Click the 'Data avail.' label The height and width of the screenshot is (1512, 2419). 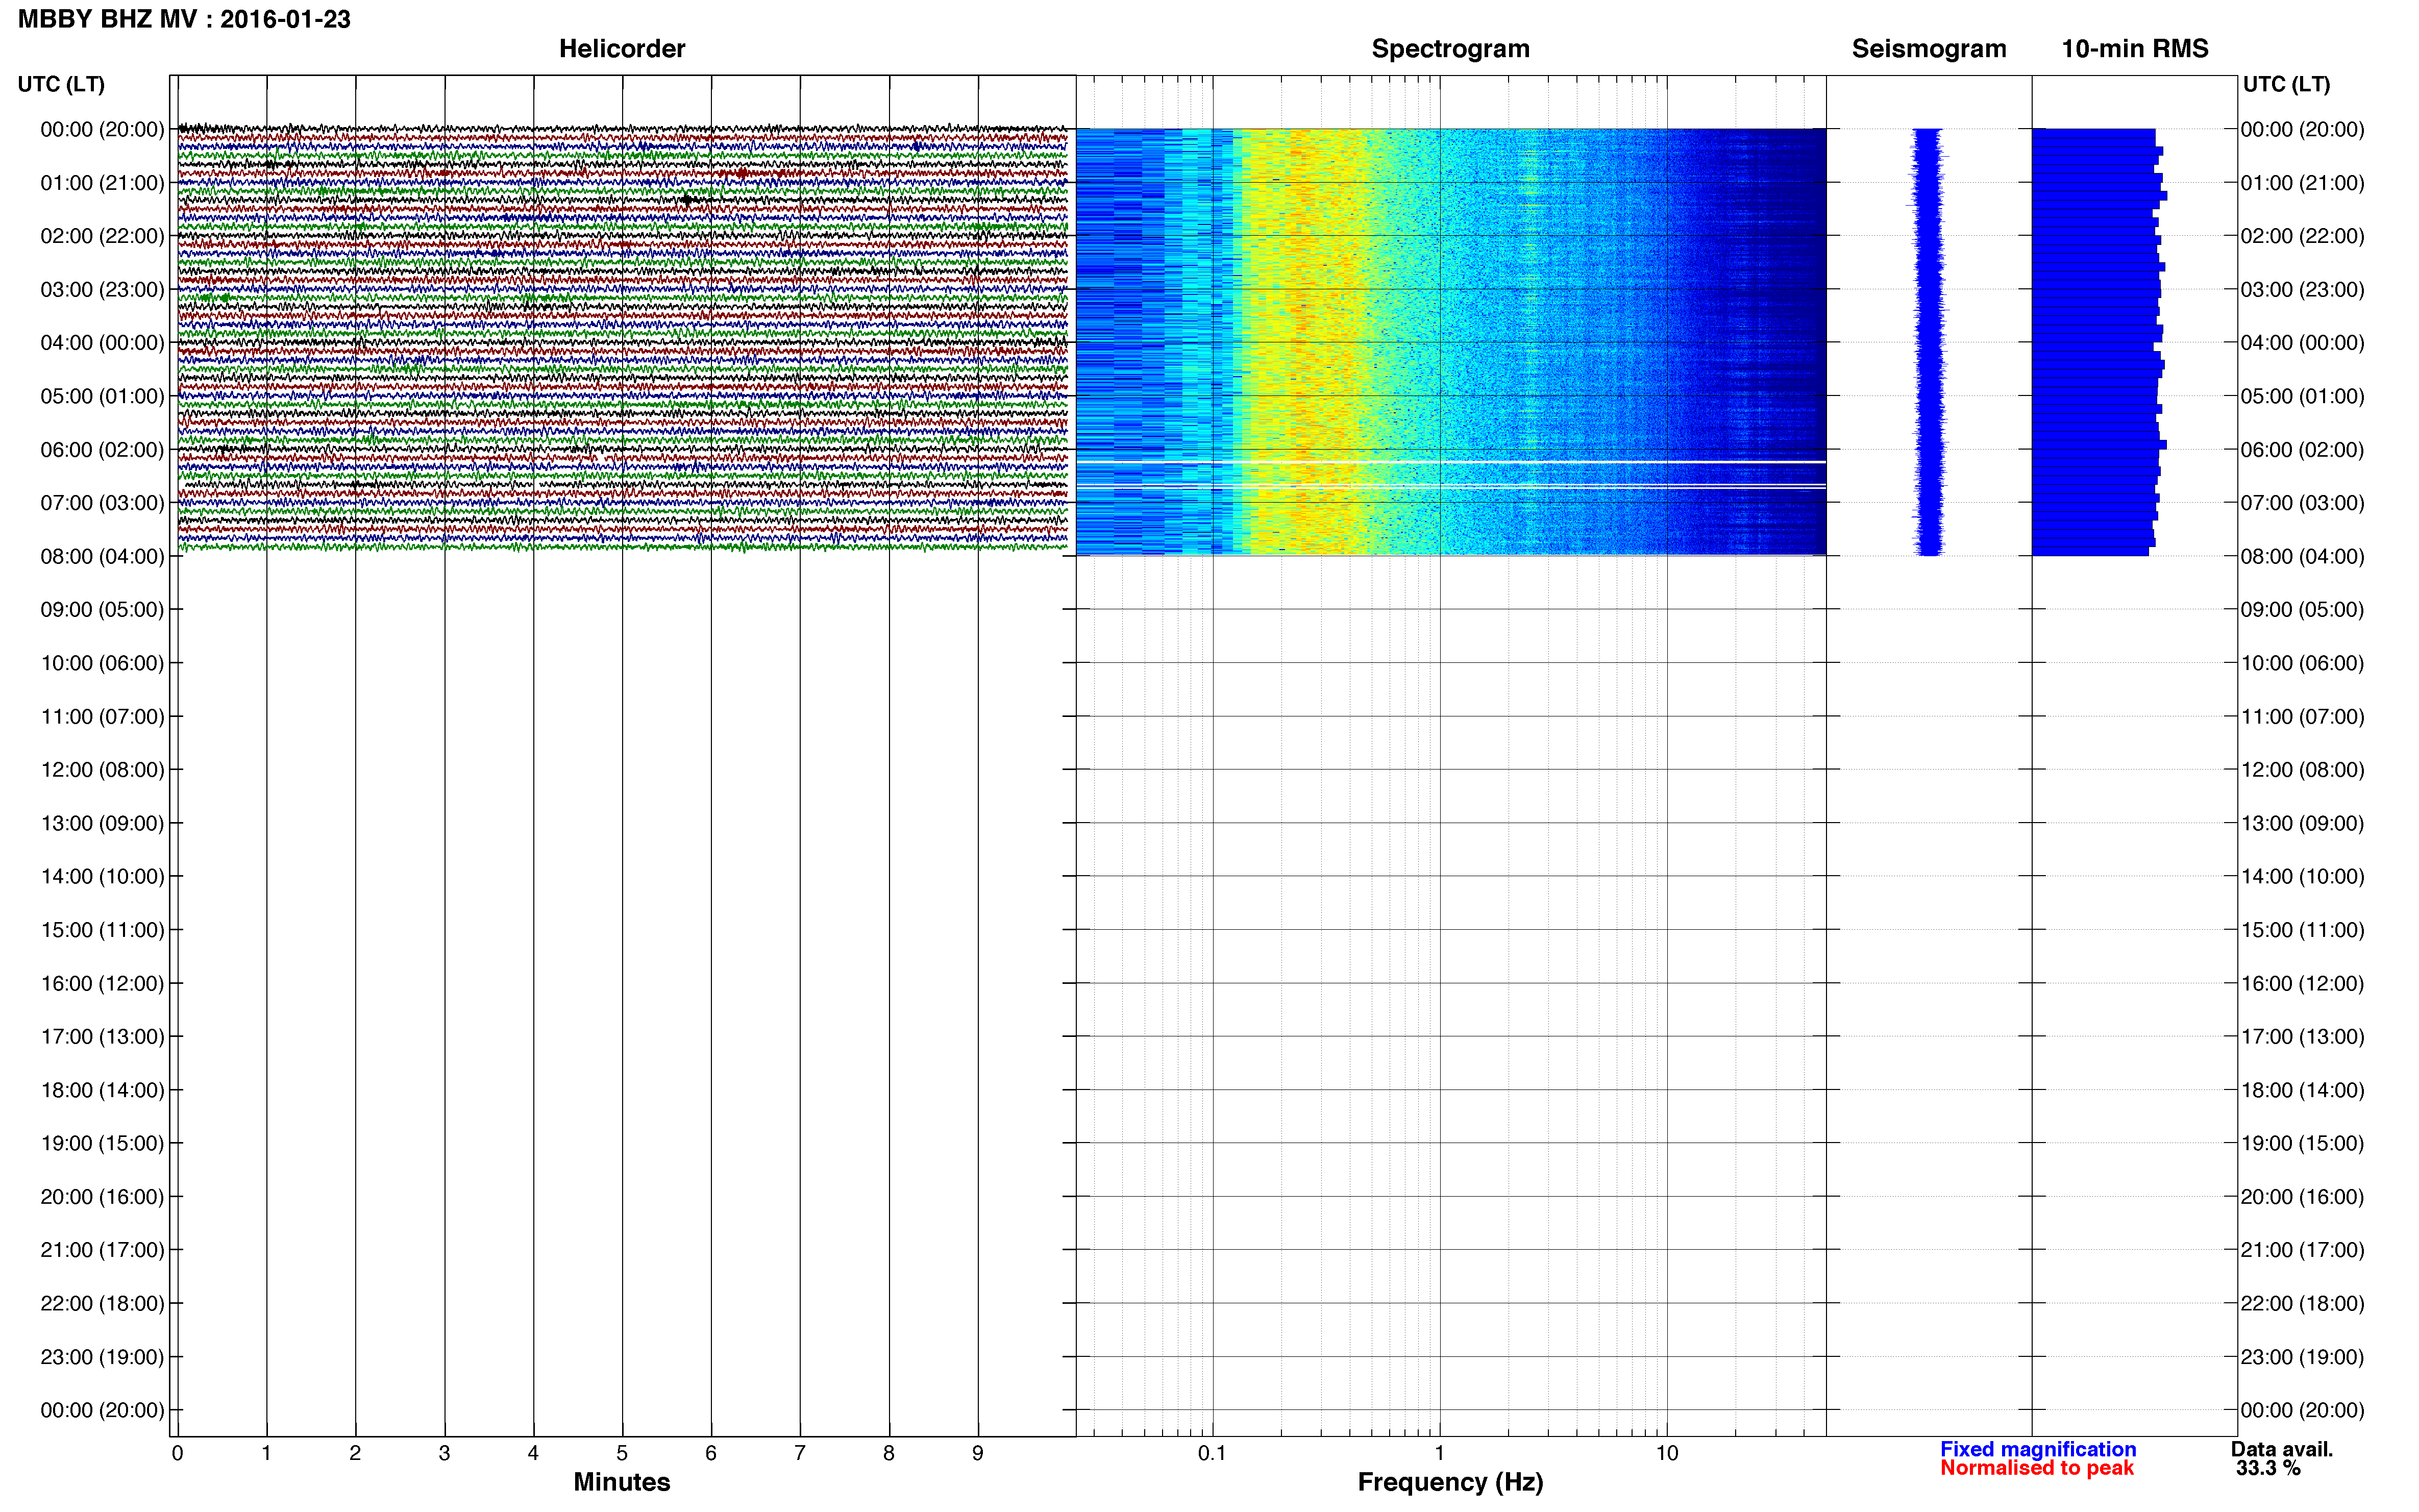tap(2282, 1449)
